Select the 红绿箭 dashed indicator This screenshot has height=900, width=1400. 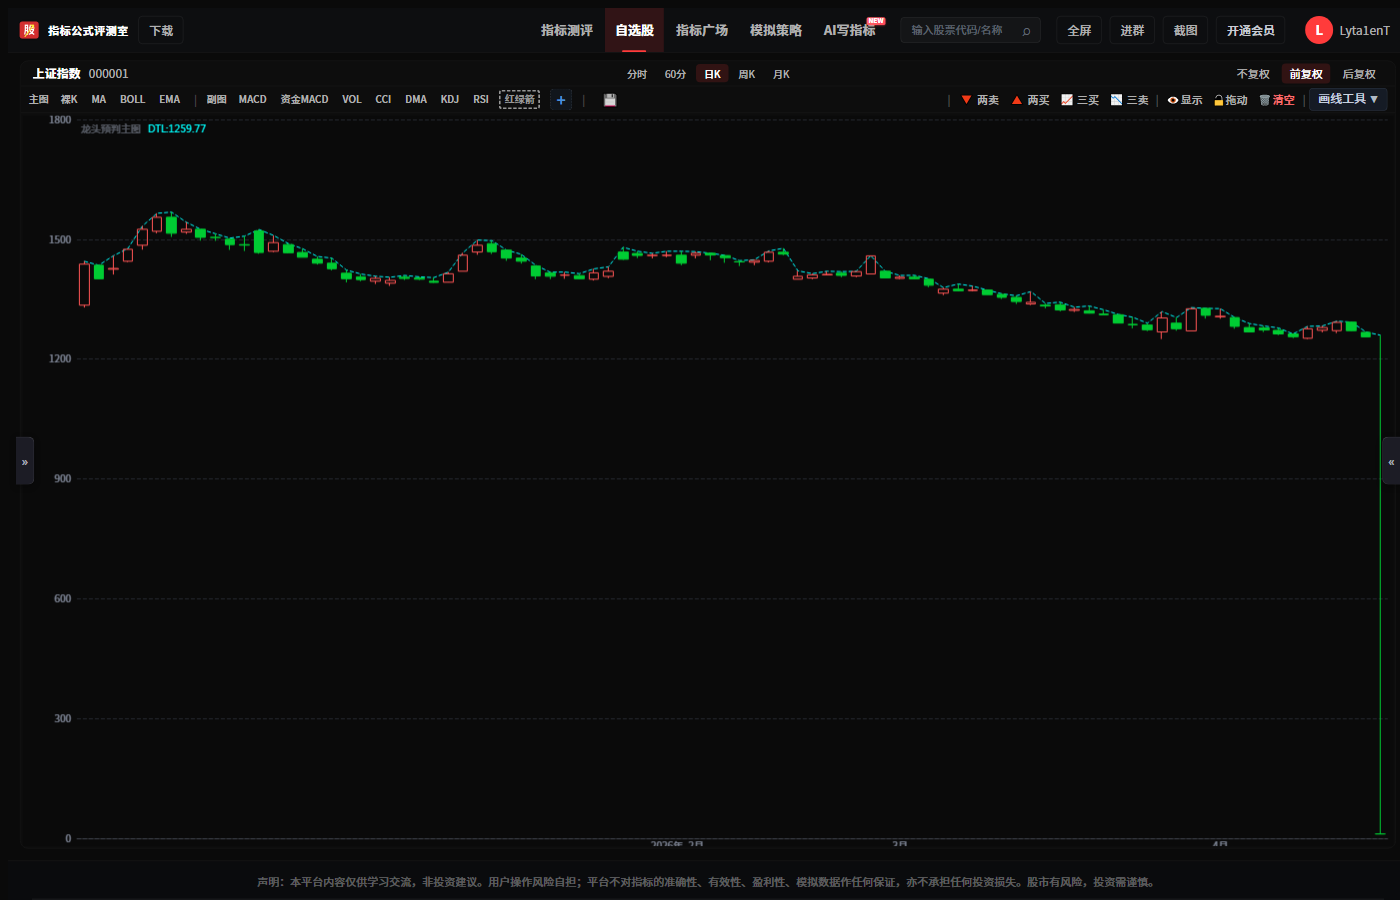(519, 99)
